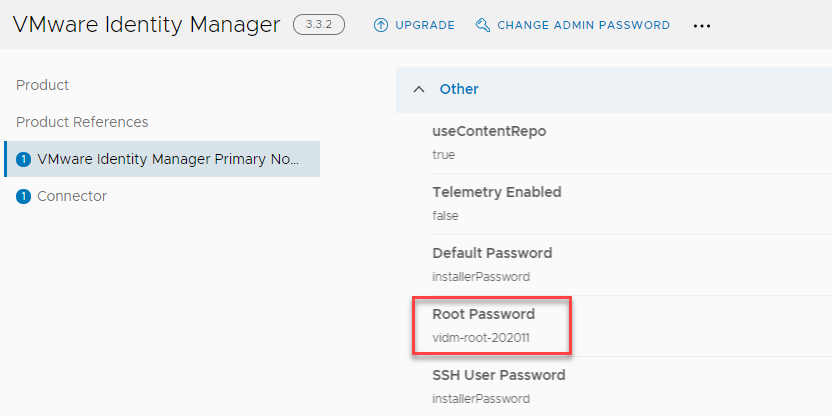Click the key icon for admin password
This screenshot has width=832, height=416.
483,25
